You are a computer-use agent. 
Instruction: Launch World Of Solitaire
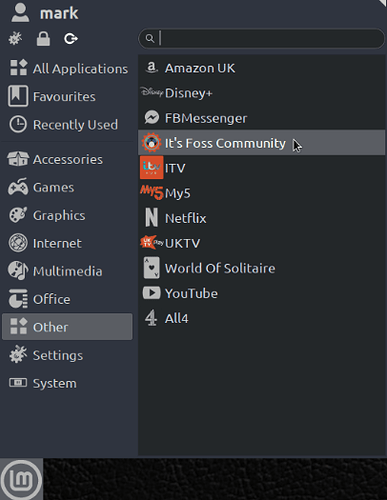(261, 268)
